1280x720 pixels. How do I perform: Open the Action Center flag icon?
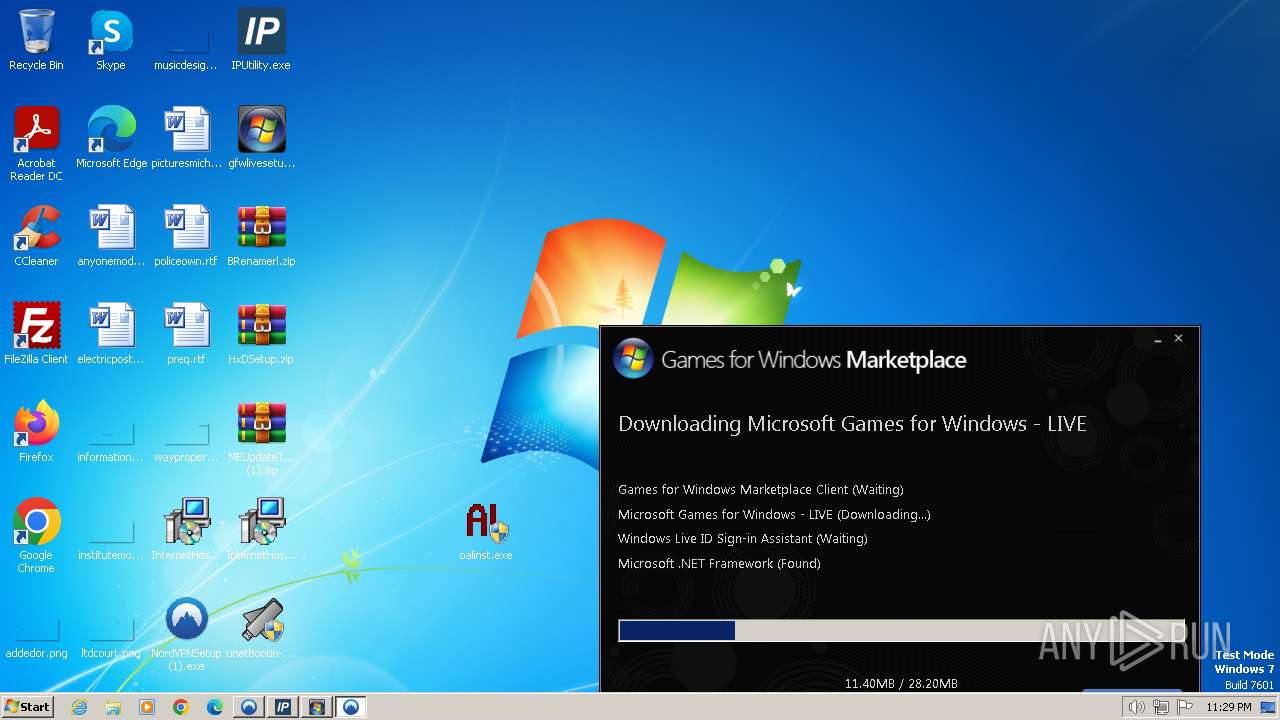[1185, 707]
